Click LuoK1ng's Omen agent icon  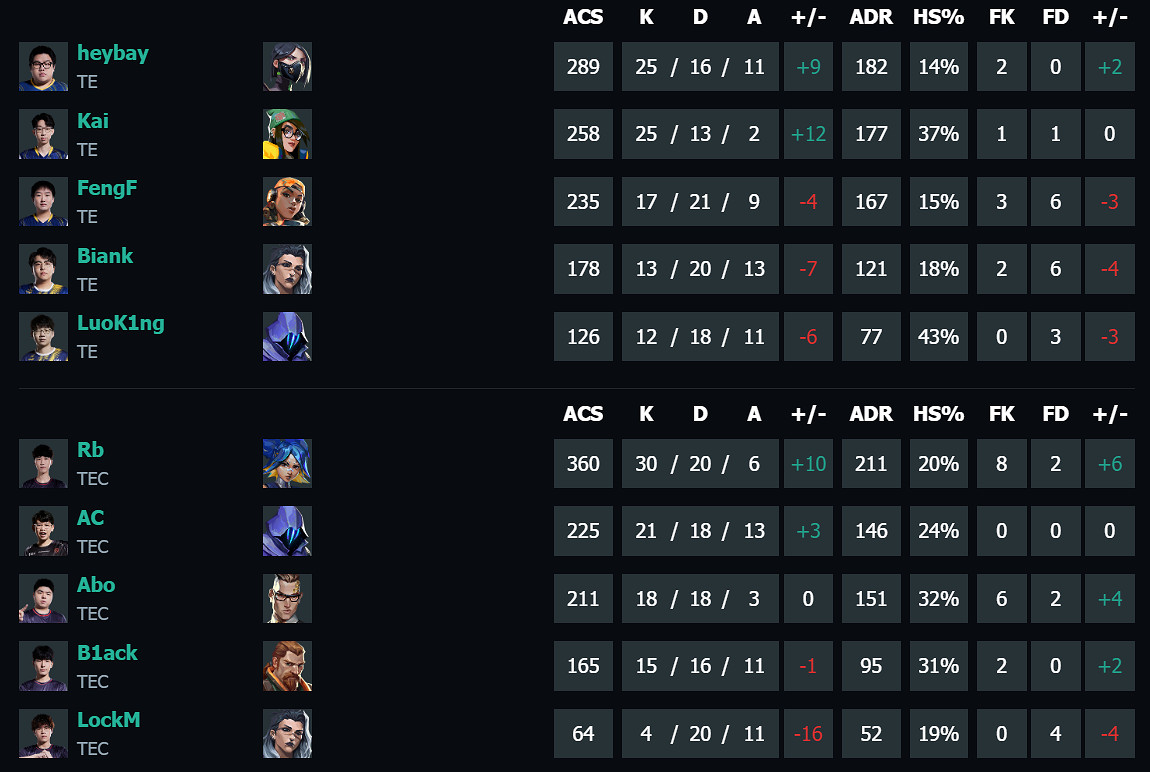pyautogui.click(x=287, y=336)
